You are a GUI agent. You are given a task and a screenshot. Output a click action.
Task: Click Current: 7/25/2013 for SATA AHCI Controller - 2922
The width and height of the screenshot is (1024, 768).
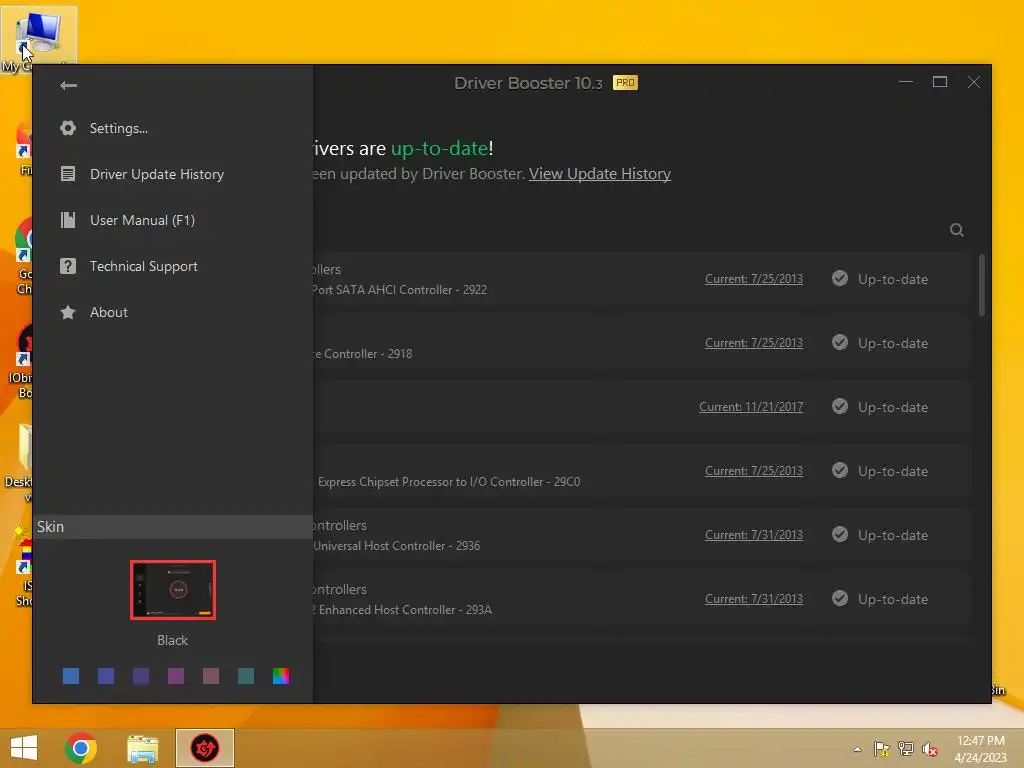(x=754, y=279)
